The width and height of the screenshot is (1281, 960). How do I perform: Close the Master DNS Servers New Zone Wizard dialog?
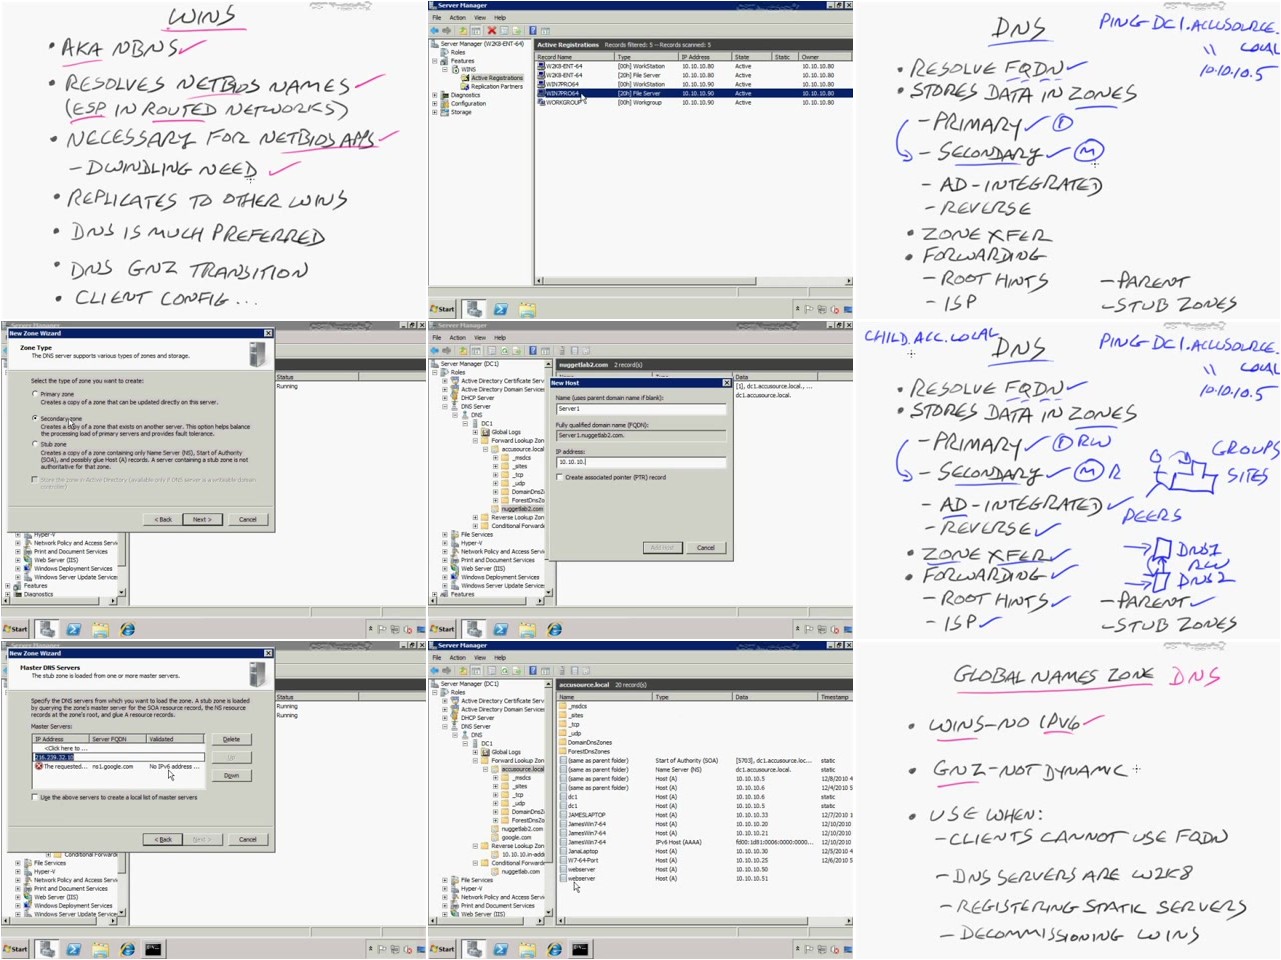267,653
